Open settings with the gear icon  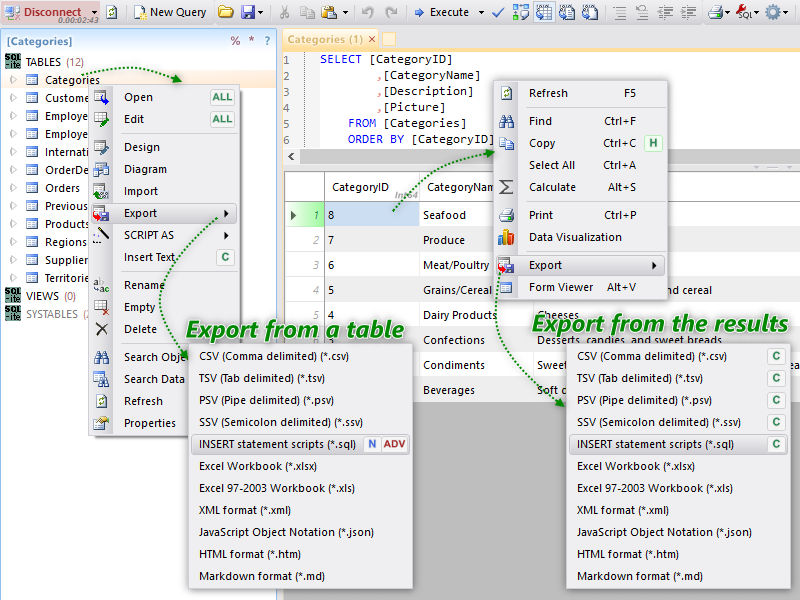(773, 12)
